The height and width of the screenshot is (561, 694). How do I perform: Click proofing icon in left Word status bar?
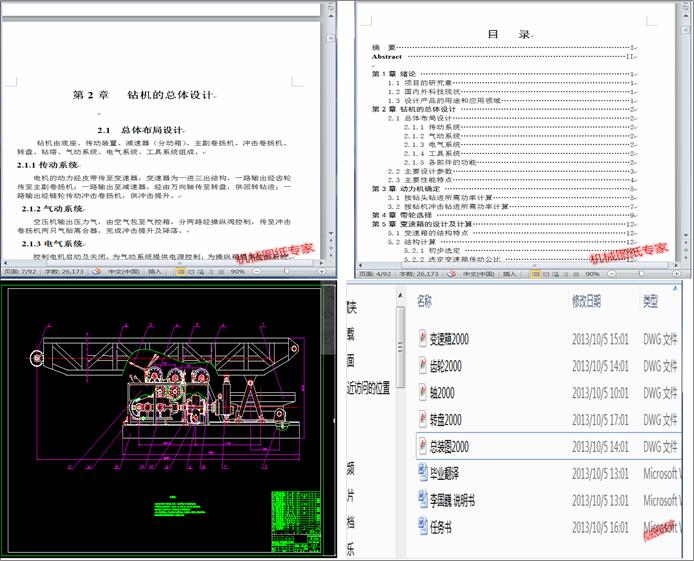[x=96, y=271]
